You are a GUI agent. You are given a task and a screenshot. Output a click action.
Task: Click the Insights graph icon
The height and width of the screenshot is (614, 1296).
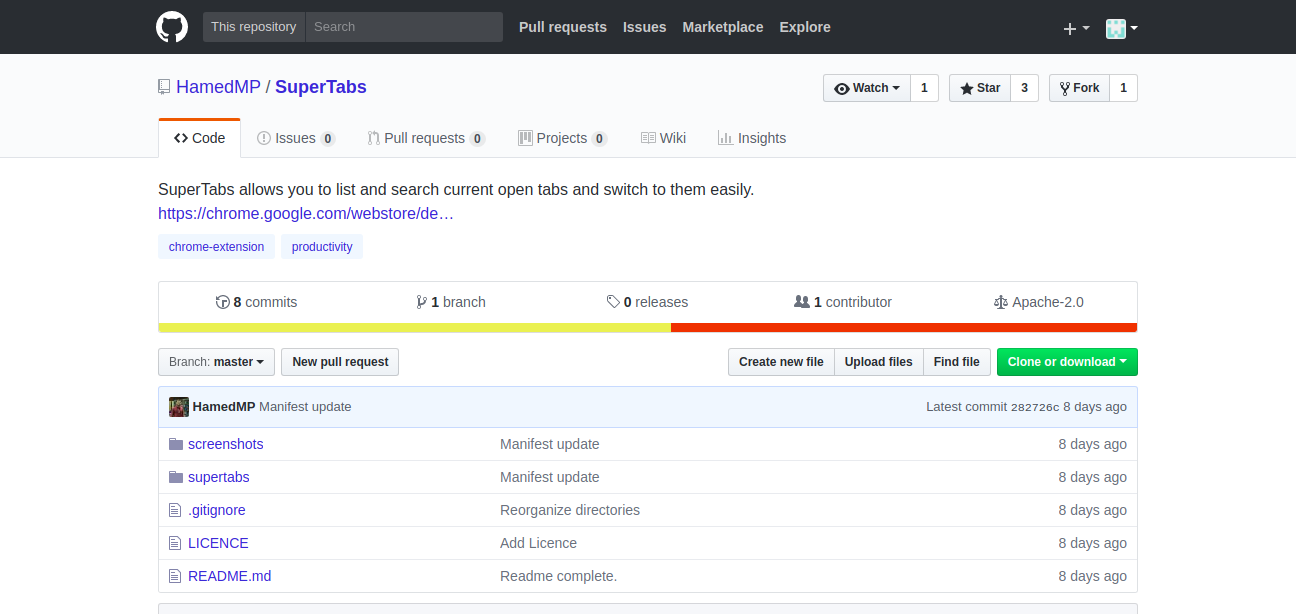(x=725, y=138)
